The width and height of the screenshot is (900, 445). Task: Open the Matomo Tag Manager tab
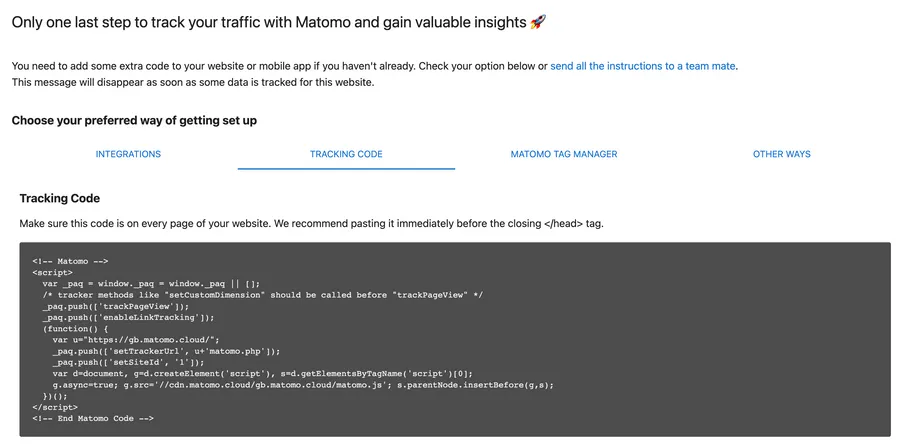point(563,154)
